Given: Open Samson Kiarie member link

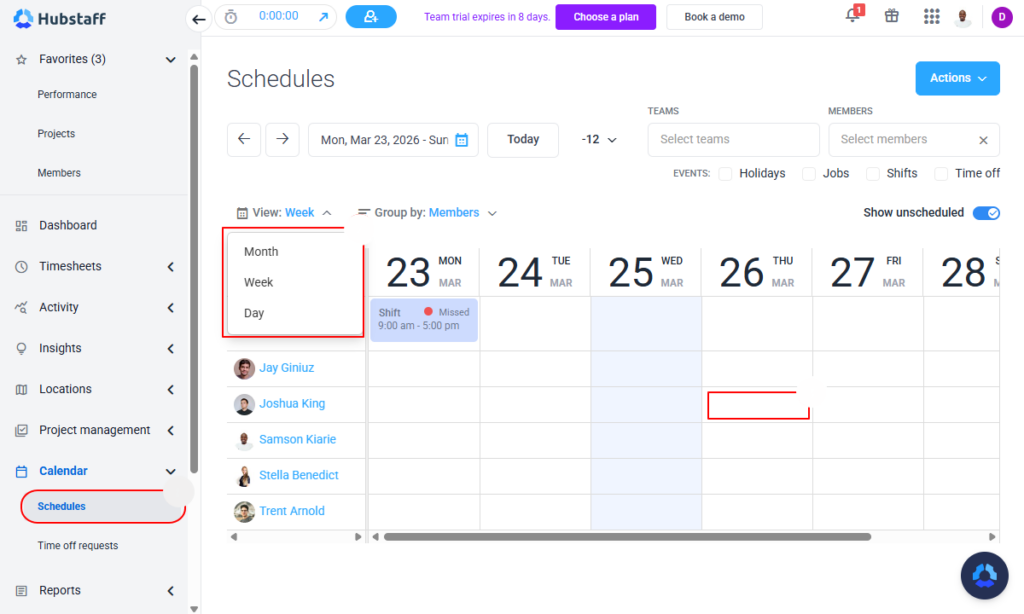Looking at the screenshot, I should [x=298, y=440].
